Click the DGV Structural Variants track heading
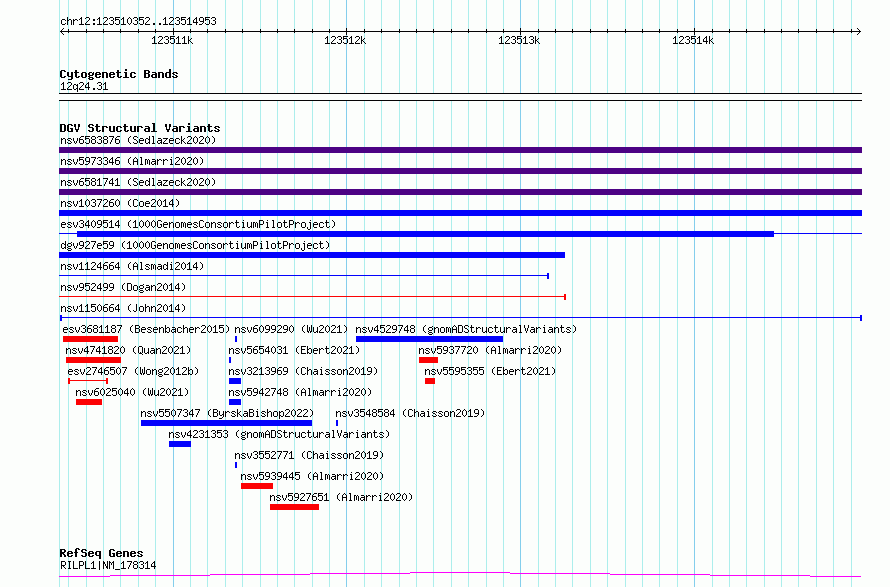The width and height of the screenshot is (890, 587). [x=140, y=128]
